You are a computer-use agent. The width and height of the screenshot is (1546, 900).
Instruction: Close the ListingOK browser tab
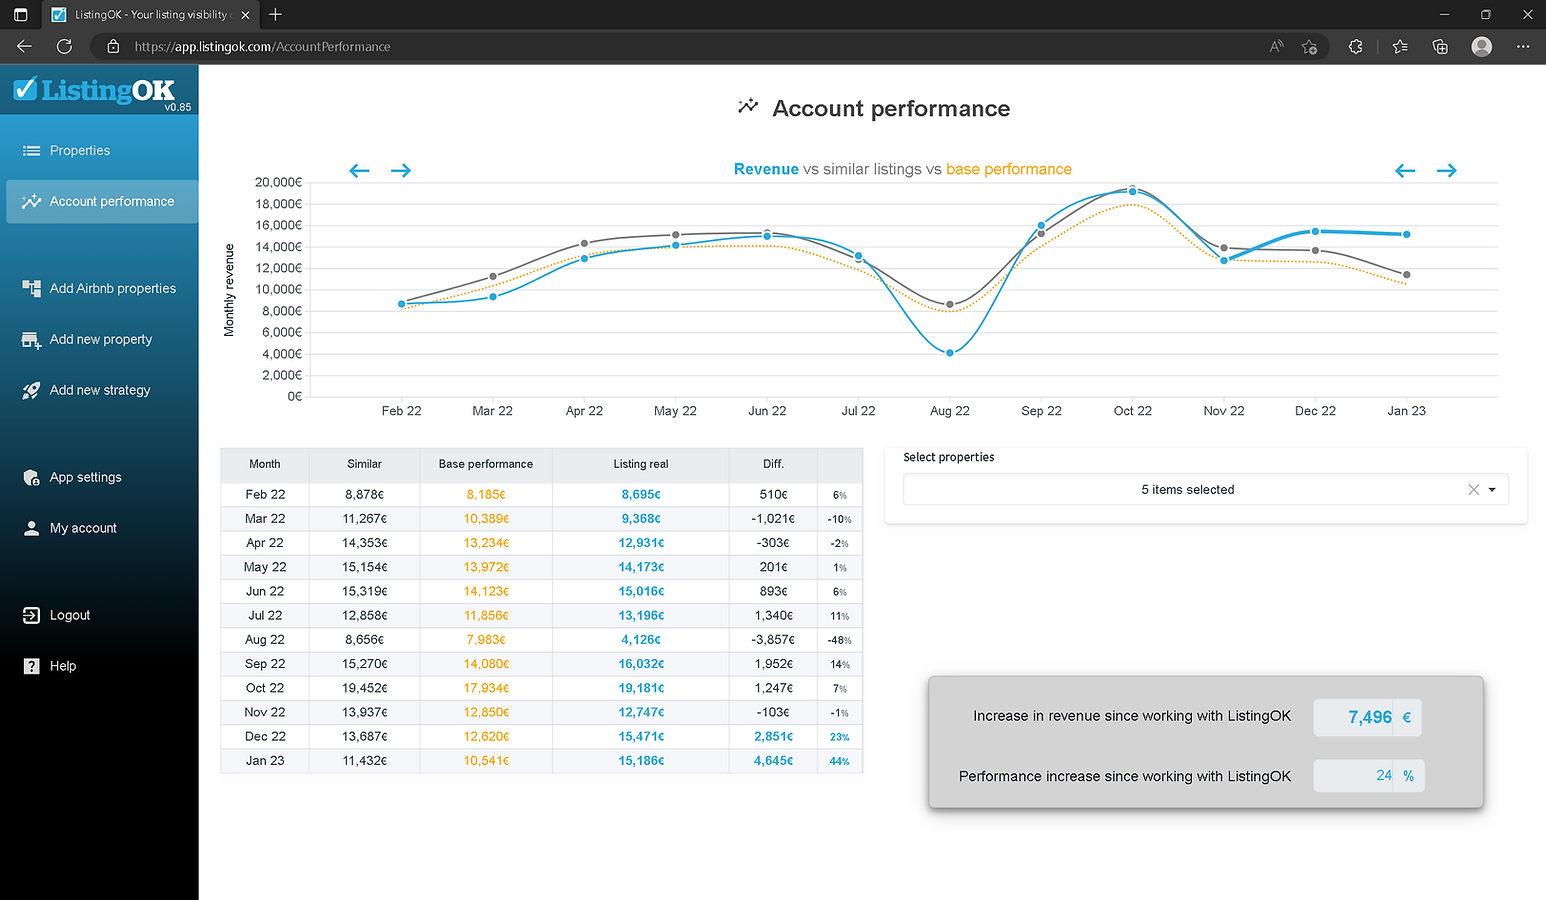click(x=245, y=15)
